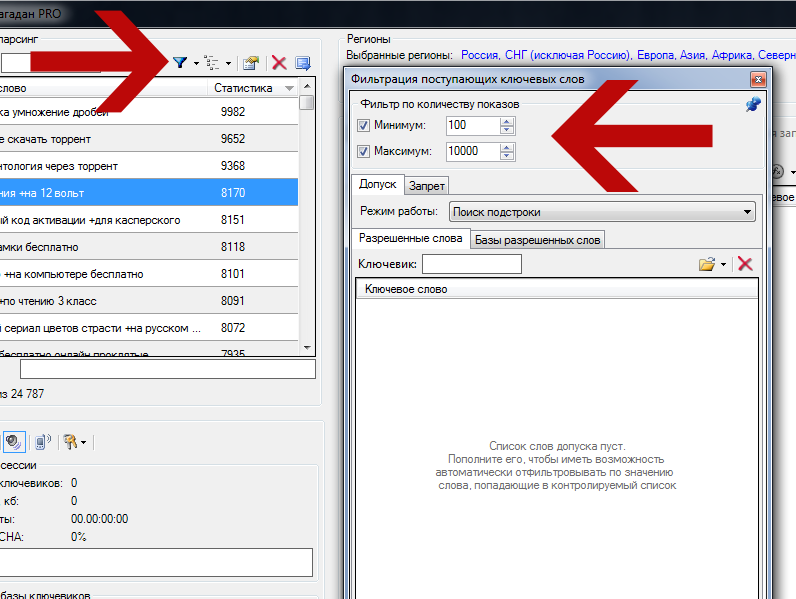
Task: Click the keys icon in lower toolbar
Action: tap(71, 442)
